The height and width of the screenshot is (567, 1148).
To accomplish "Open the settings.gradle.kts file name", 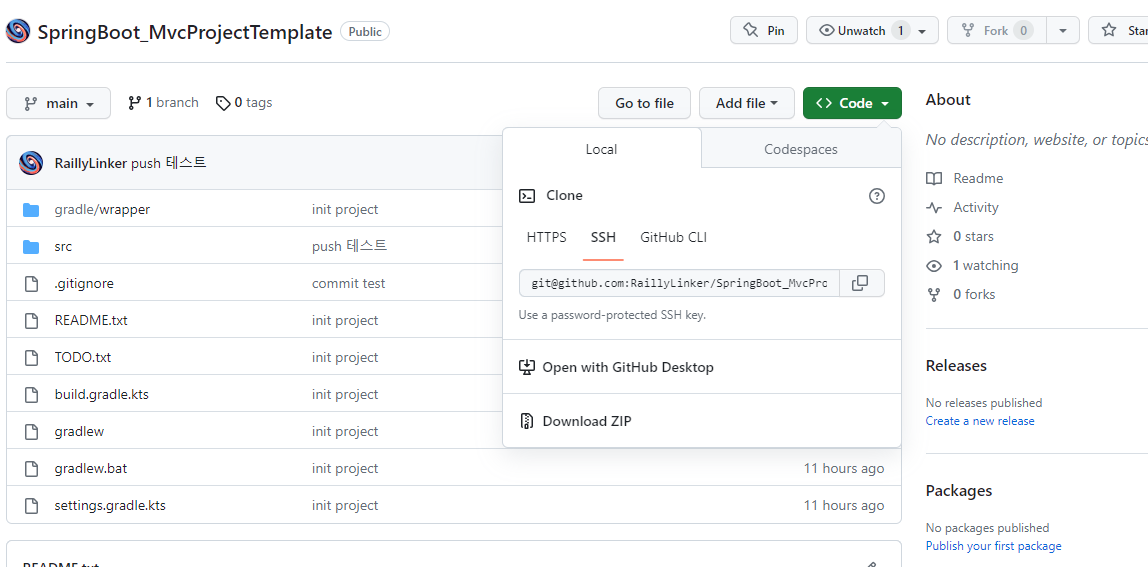I will point(110,505).
